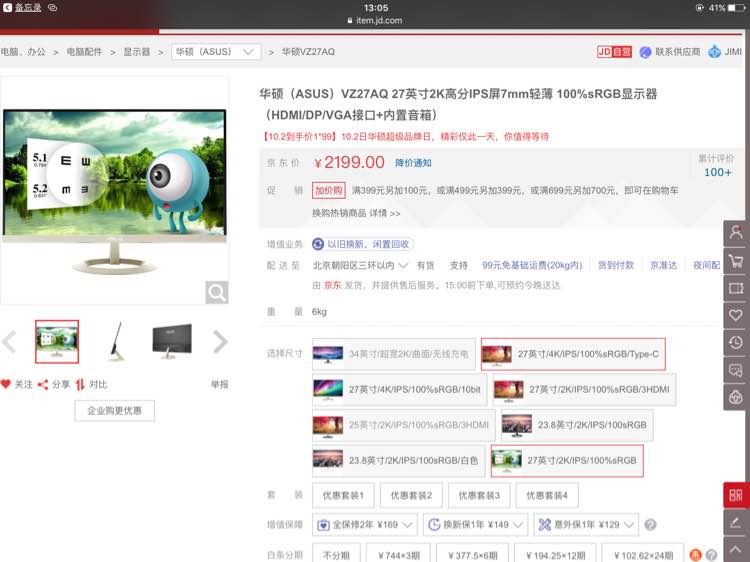This screenshot has height=562, width=750.
Task: Select 优惠套装3 bundle tab
Action: tap(479, 496)
